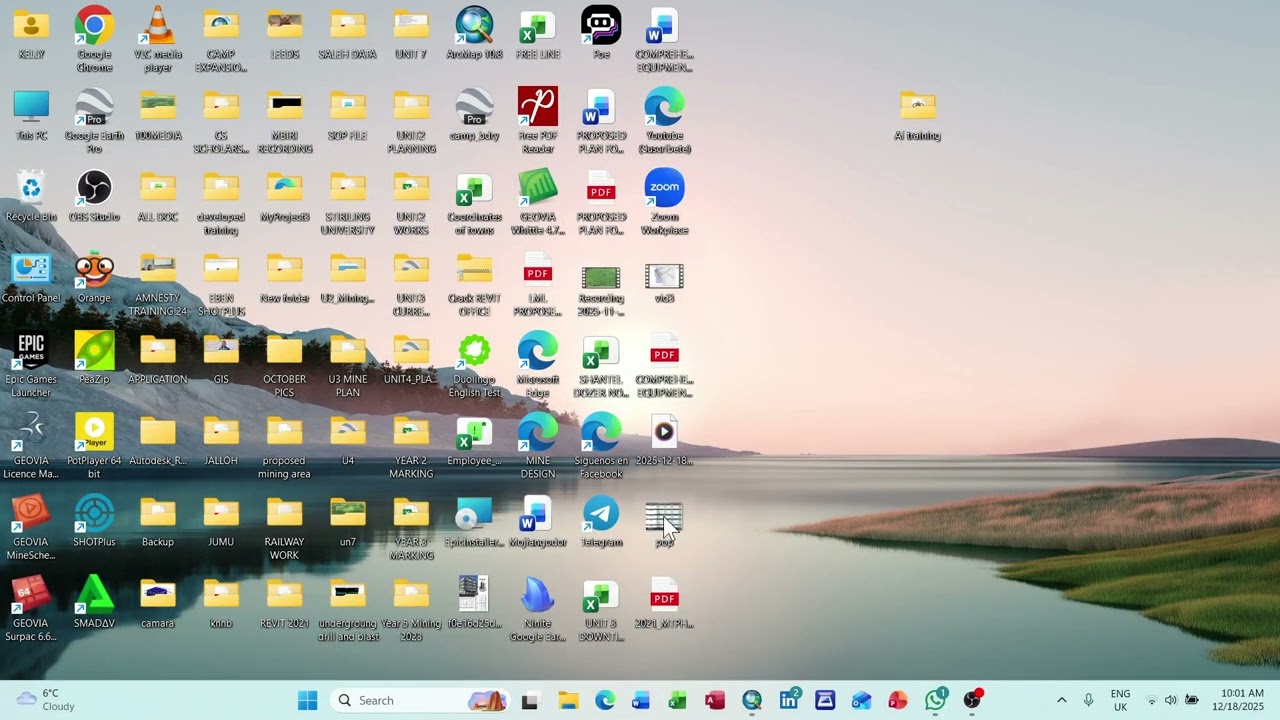Select the Mojiangodor Word document
This screenshot has height=720, width=1280.
[538, 520]
